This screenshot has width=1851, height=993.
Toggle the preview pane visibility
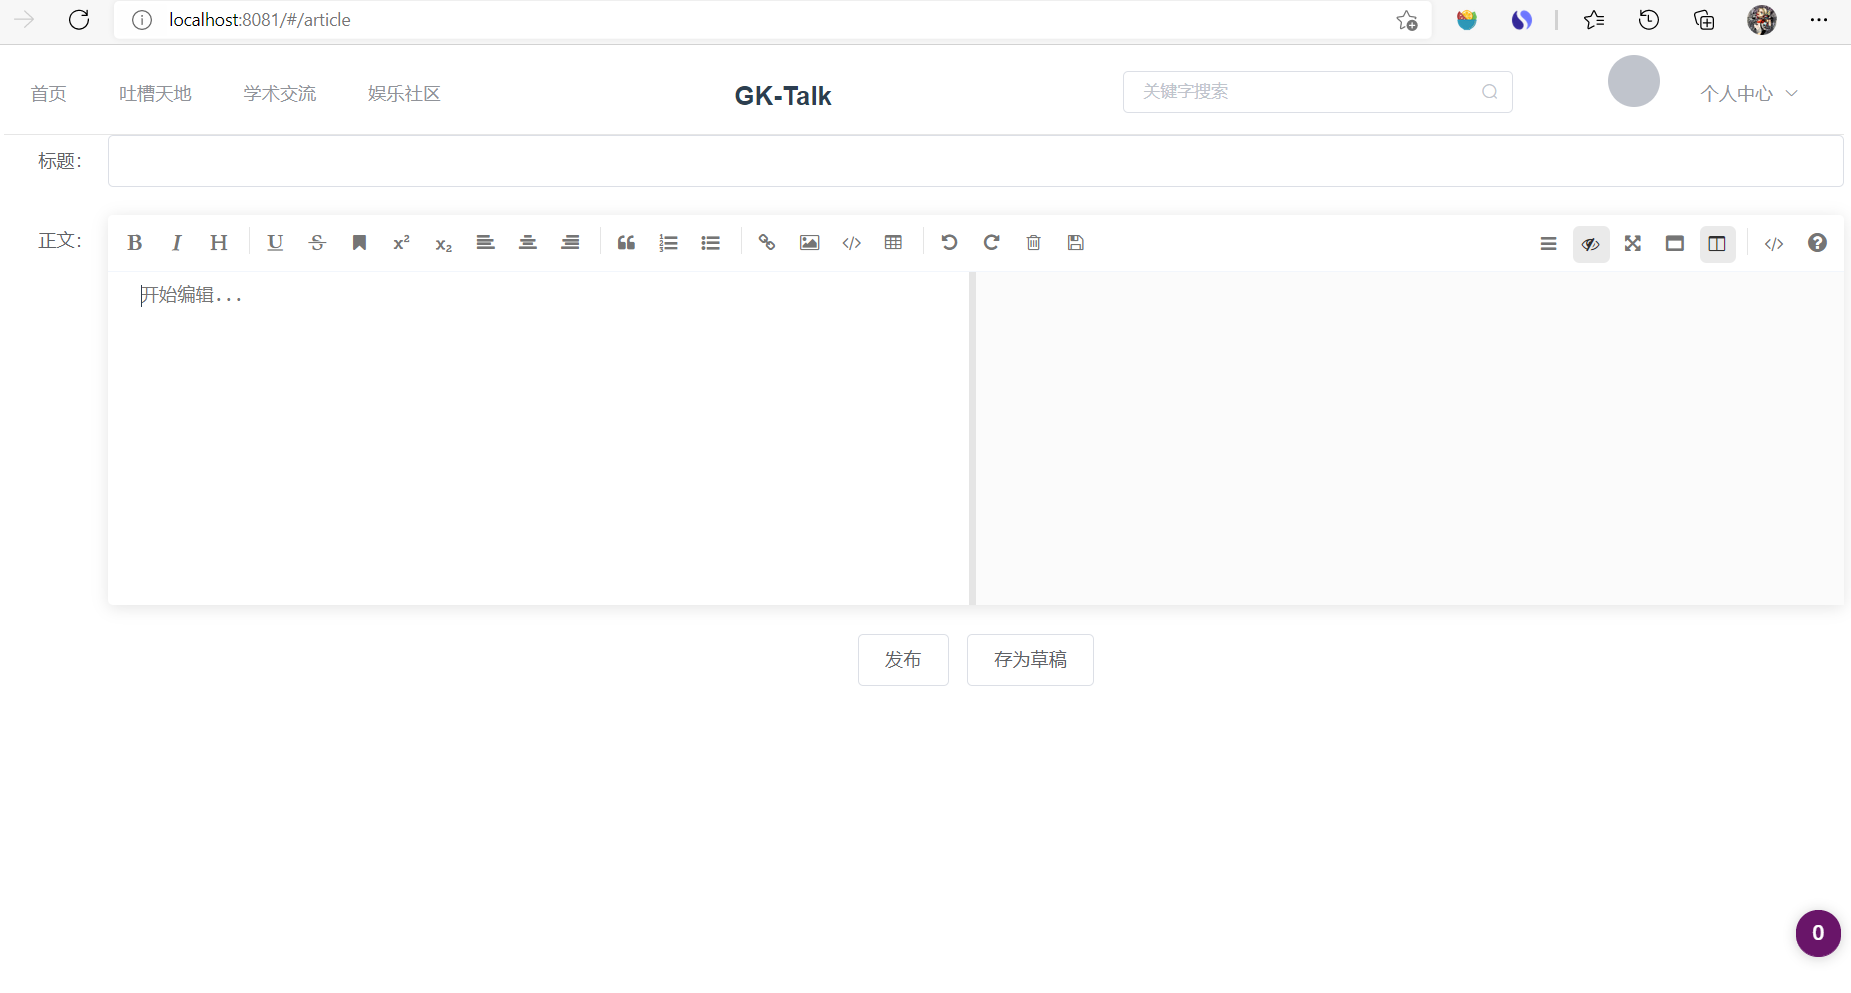click(1591, 243)
